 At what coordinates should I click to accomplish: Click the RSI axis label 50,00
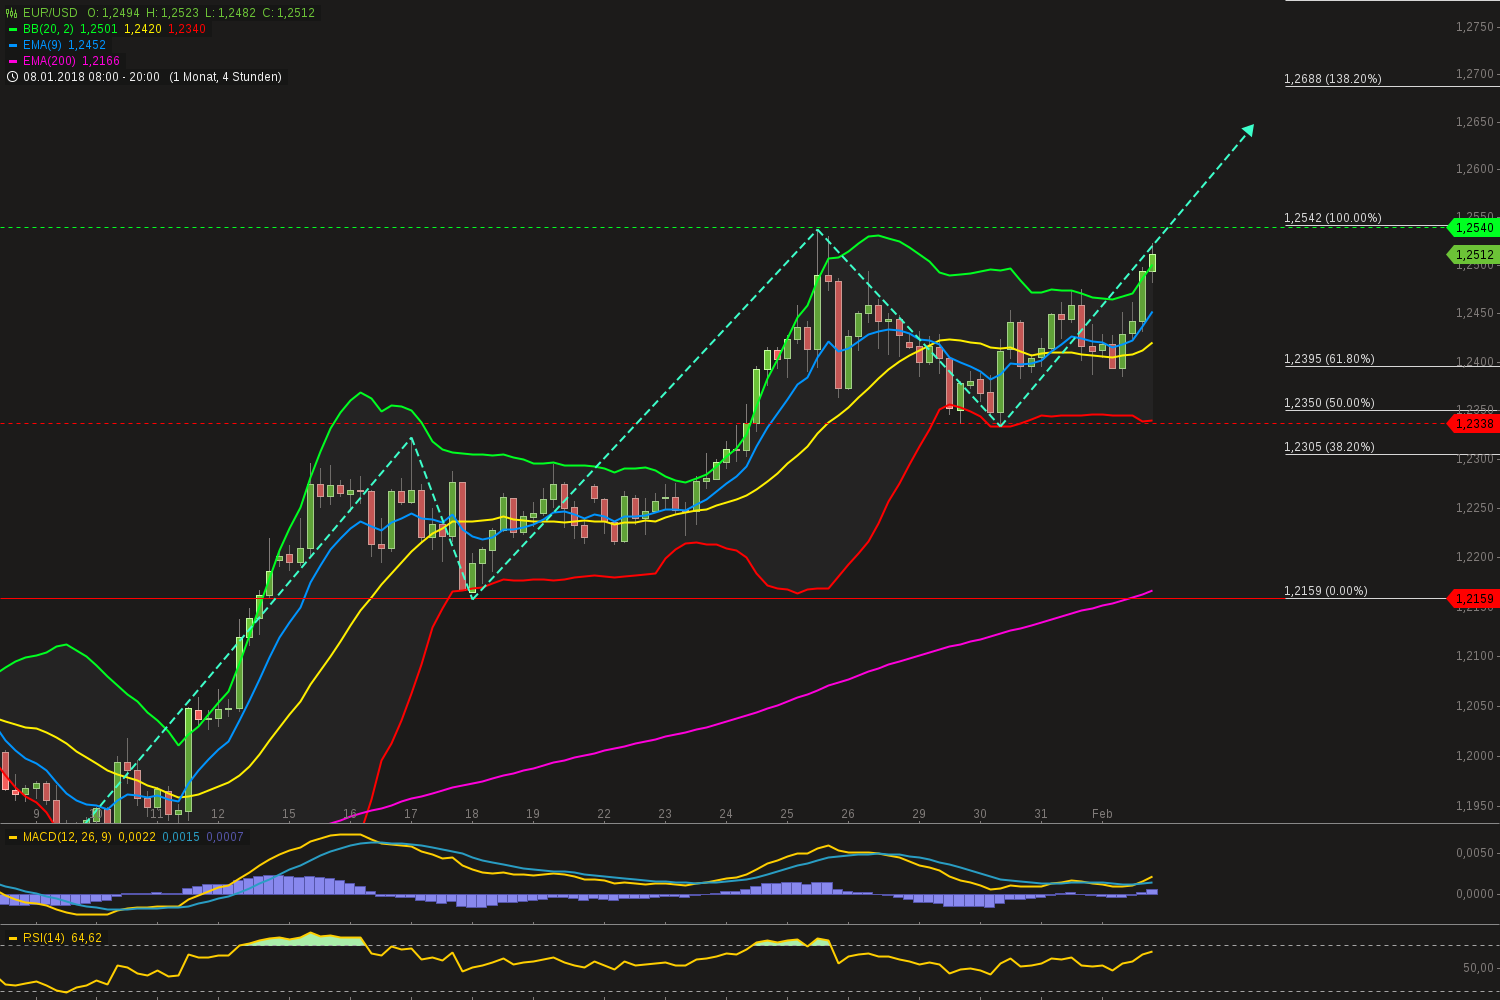click(x=1478, y=968)
